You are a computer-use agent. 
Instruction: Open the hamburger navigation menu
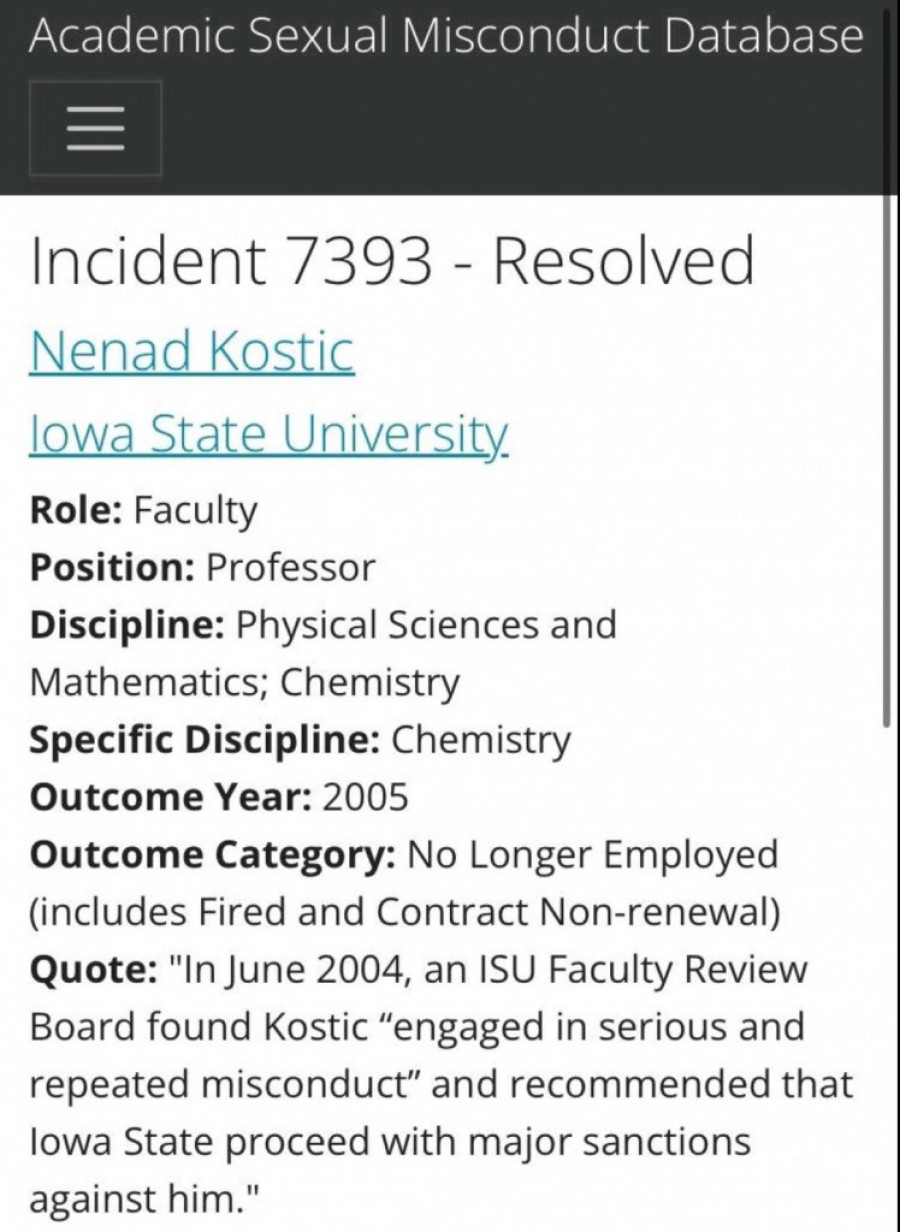[95, 128]
